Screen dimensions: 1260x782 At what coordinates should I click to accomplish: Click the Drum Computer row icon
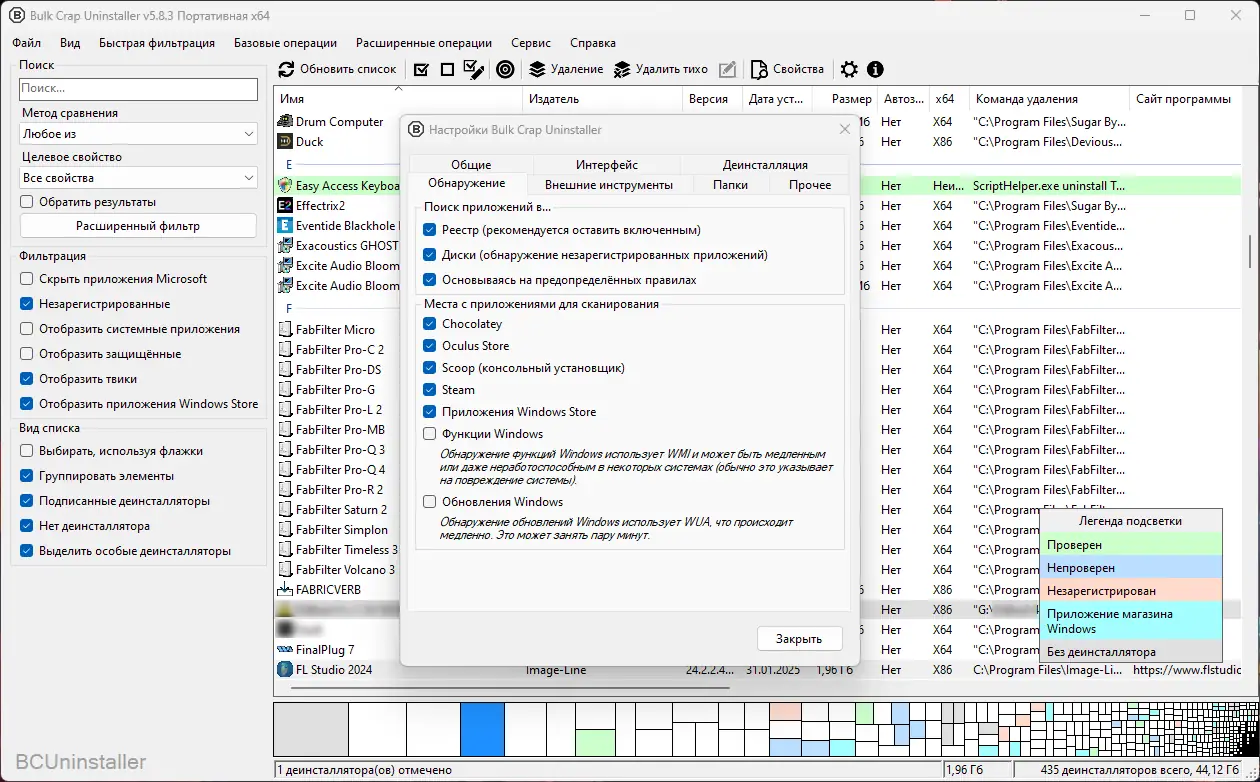coord(285,122)
